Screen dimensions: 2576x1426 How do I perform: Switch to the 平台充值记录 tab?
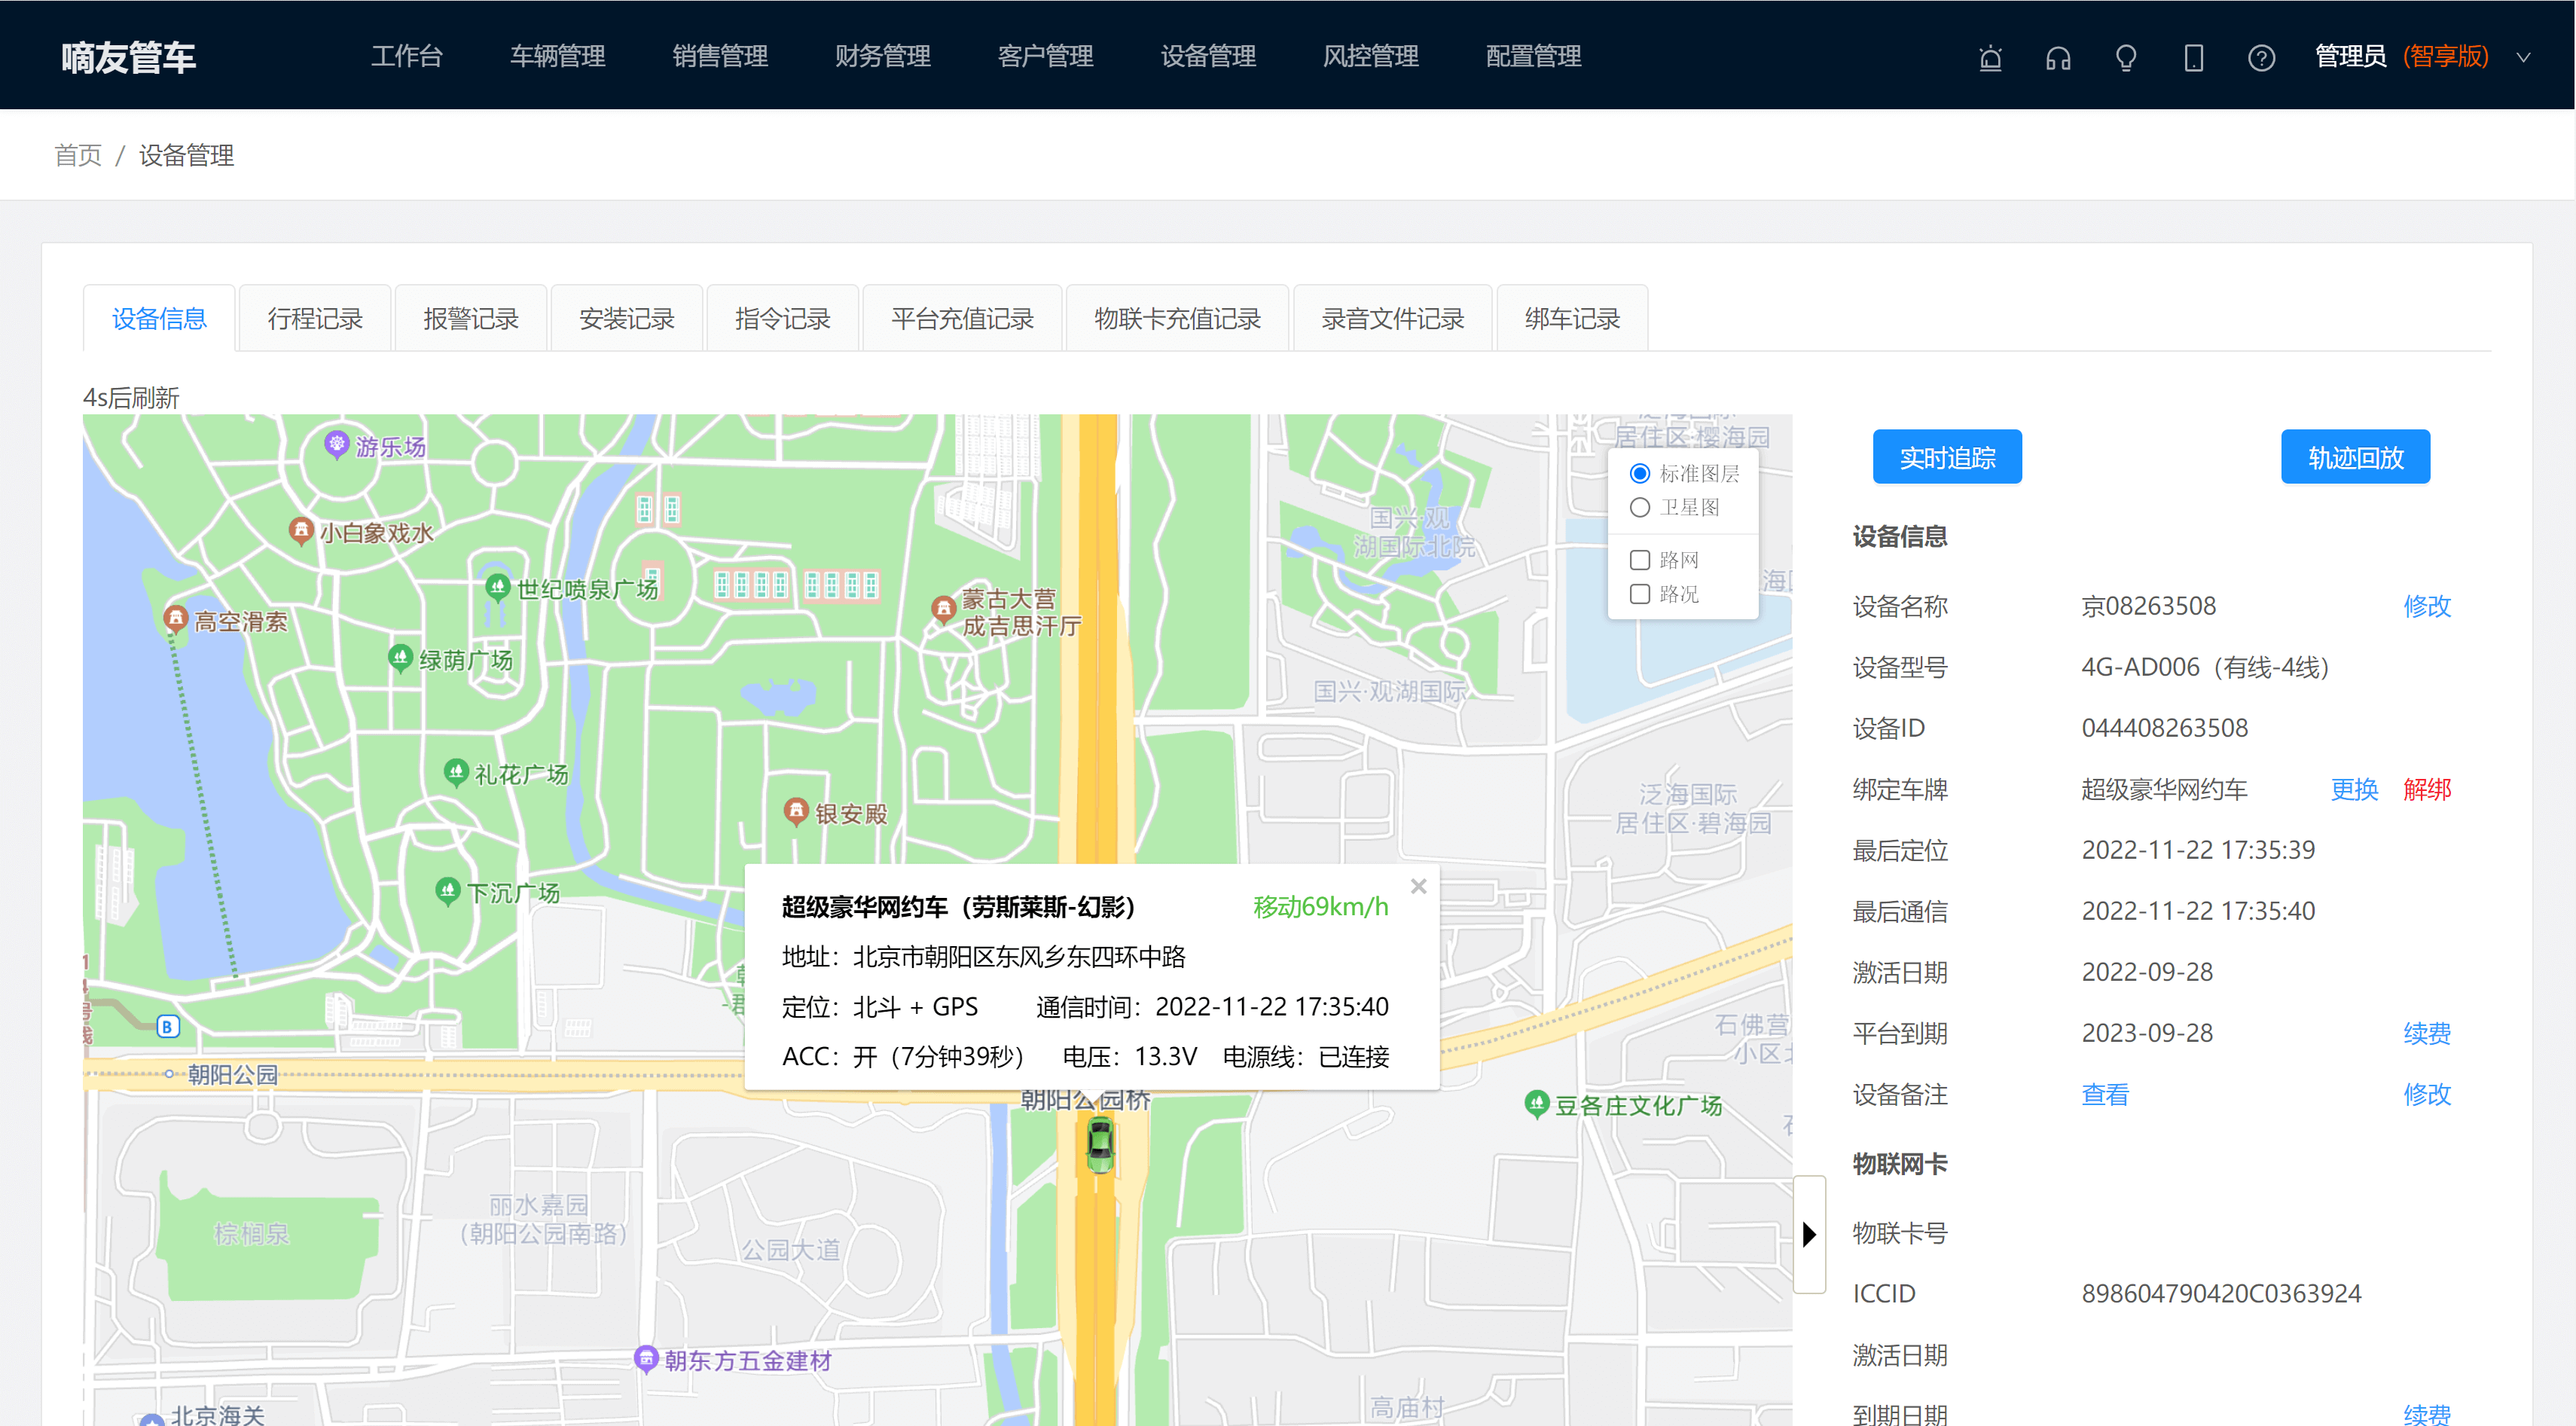pyautogui.click(x=962, y=319)
